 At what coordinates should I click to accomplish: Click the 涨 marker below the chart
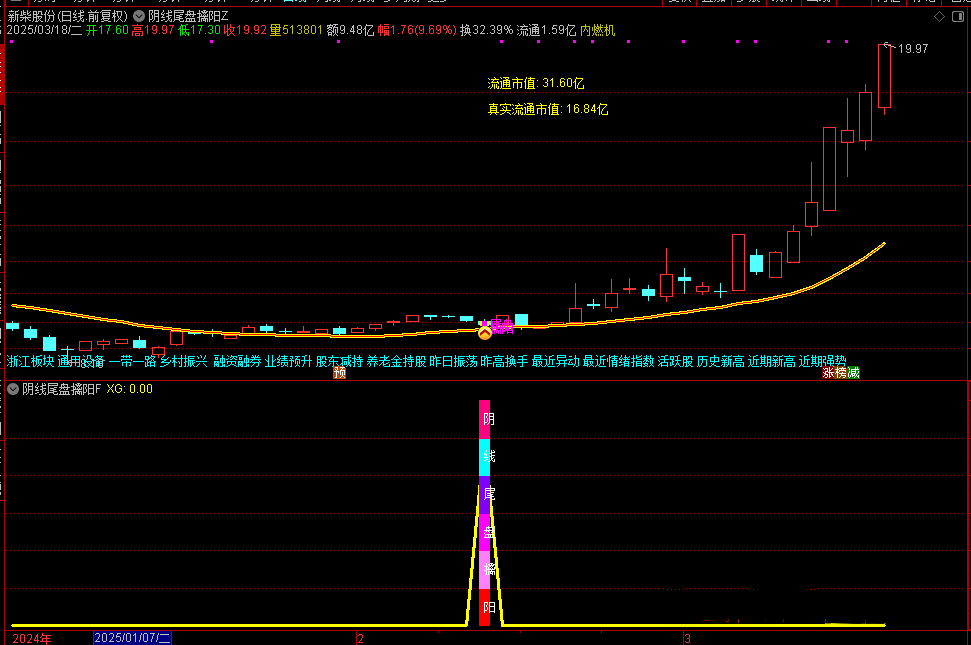[x=828, y=373]
